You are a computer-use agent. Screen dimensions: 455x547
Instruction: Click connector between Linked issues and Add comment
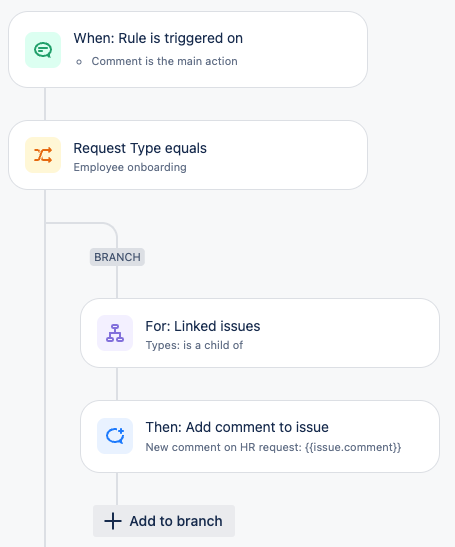[x=117, y=384]
